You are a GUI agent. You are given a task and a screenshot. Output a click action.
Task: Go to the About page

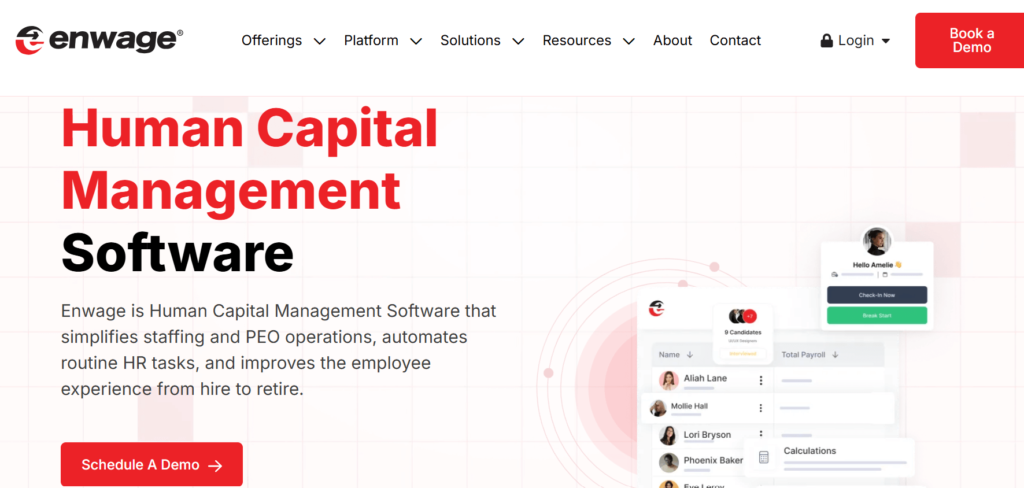coord(672,41)
